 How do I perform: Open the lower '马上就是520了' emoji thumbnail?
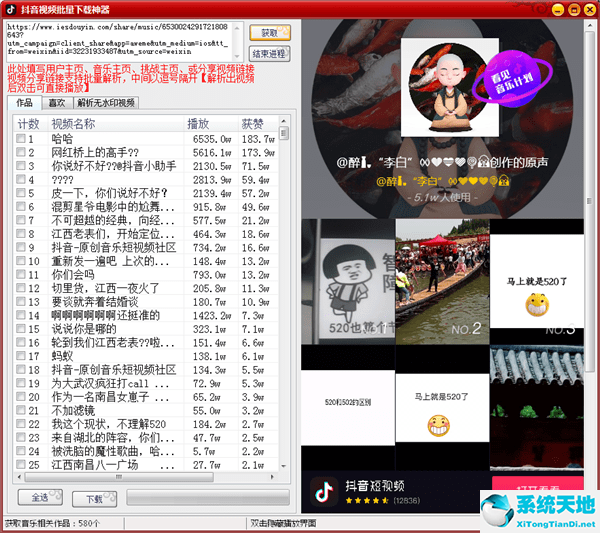pos(442,407)
